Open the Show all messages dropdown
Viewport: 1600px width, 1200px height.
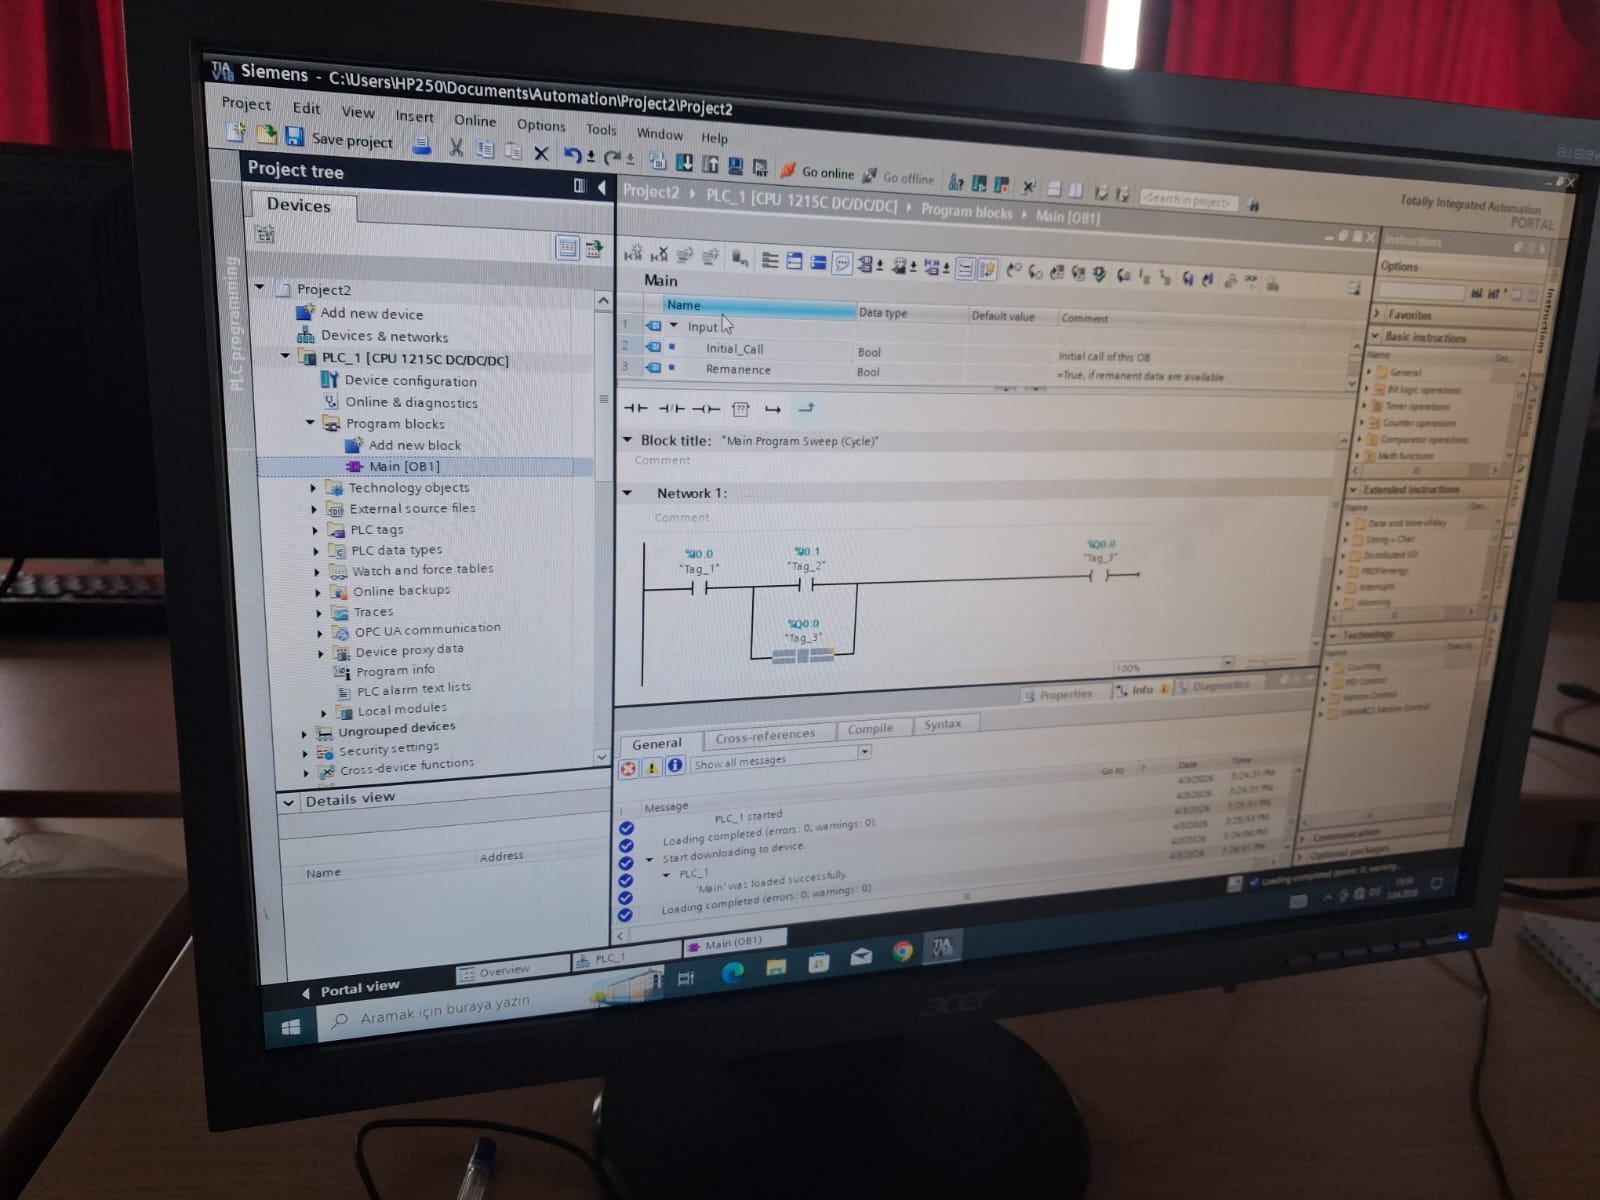[x=864, y=751]
